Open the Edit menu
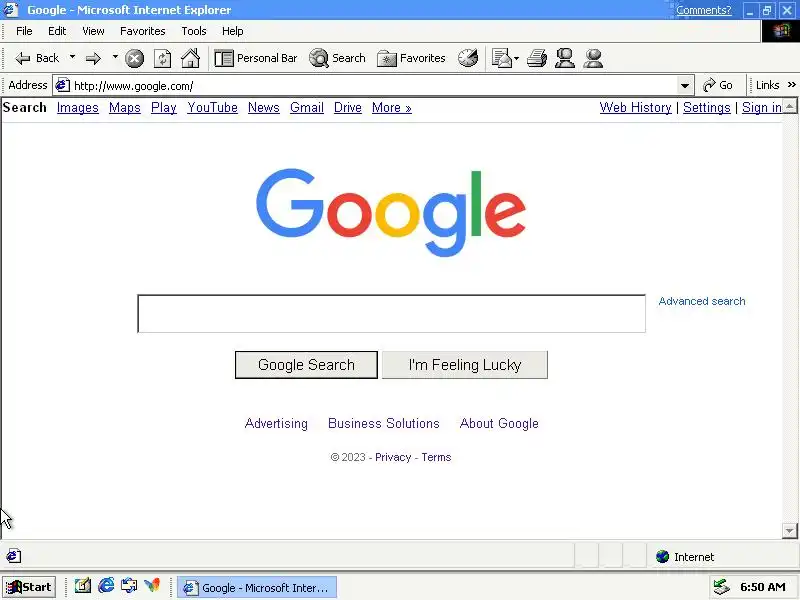Screen dimensions: 800x600 click(57, 31)
